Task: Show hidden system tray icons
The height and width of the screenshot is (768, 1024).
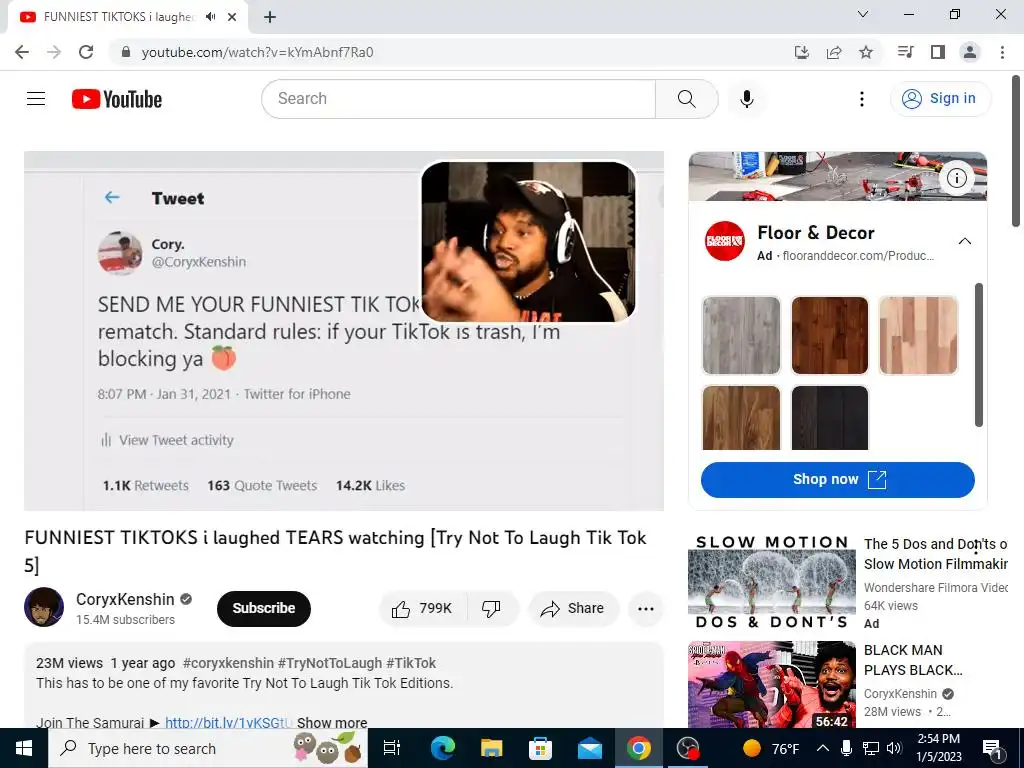Action: (x=823, y=748)
